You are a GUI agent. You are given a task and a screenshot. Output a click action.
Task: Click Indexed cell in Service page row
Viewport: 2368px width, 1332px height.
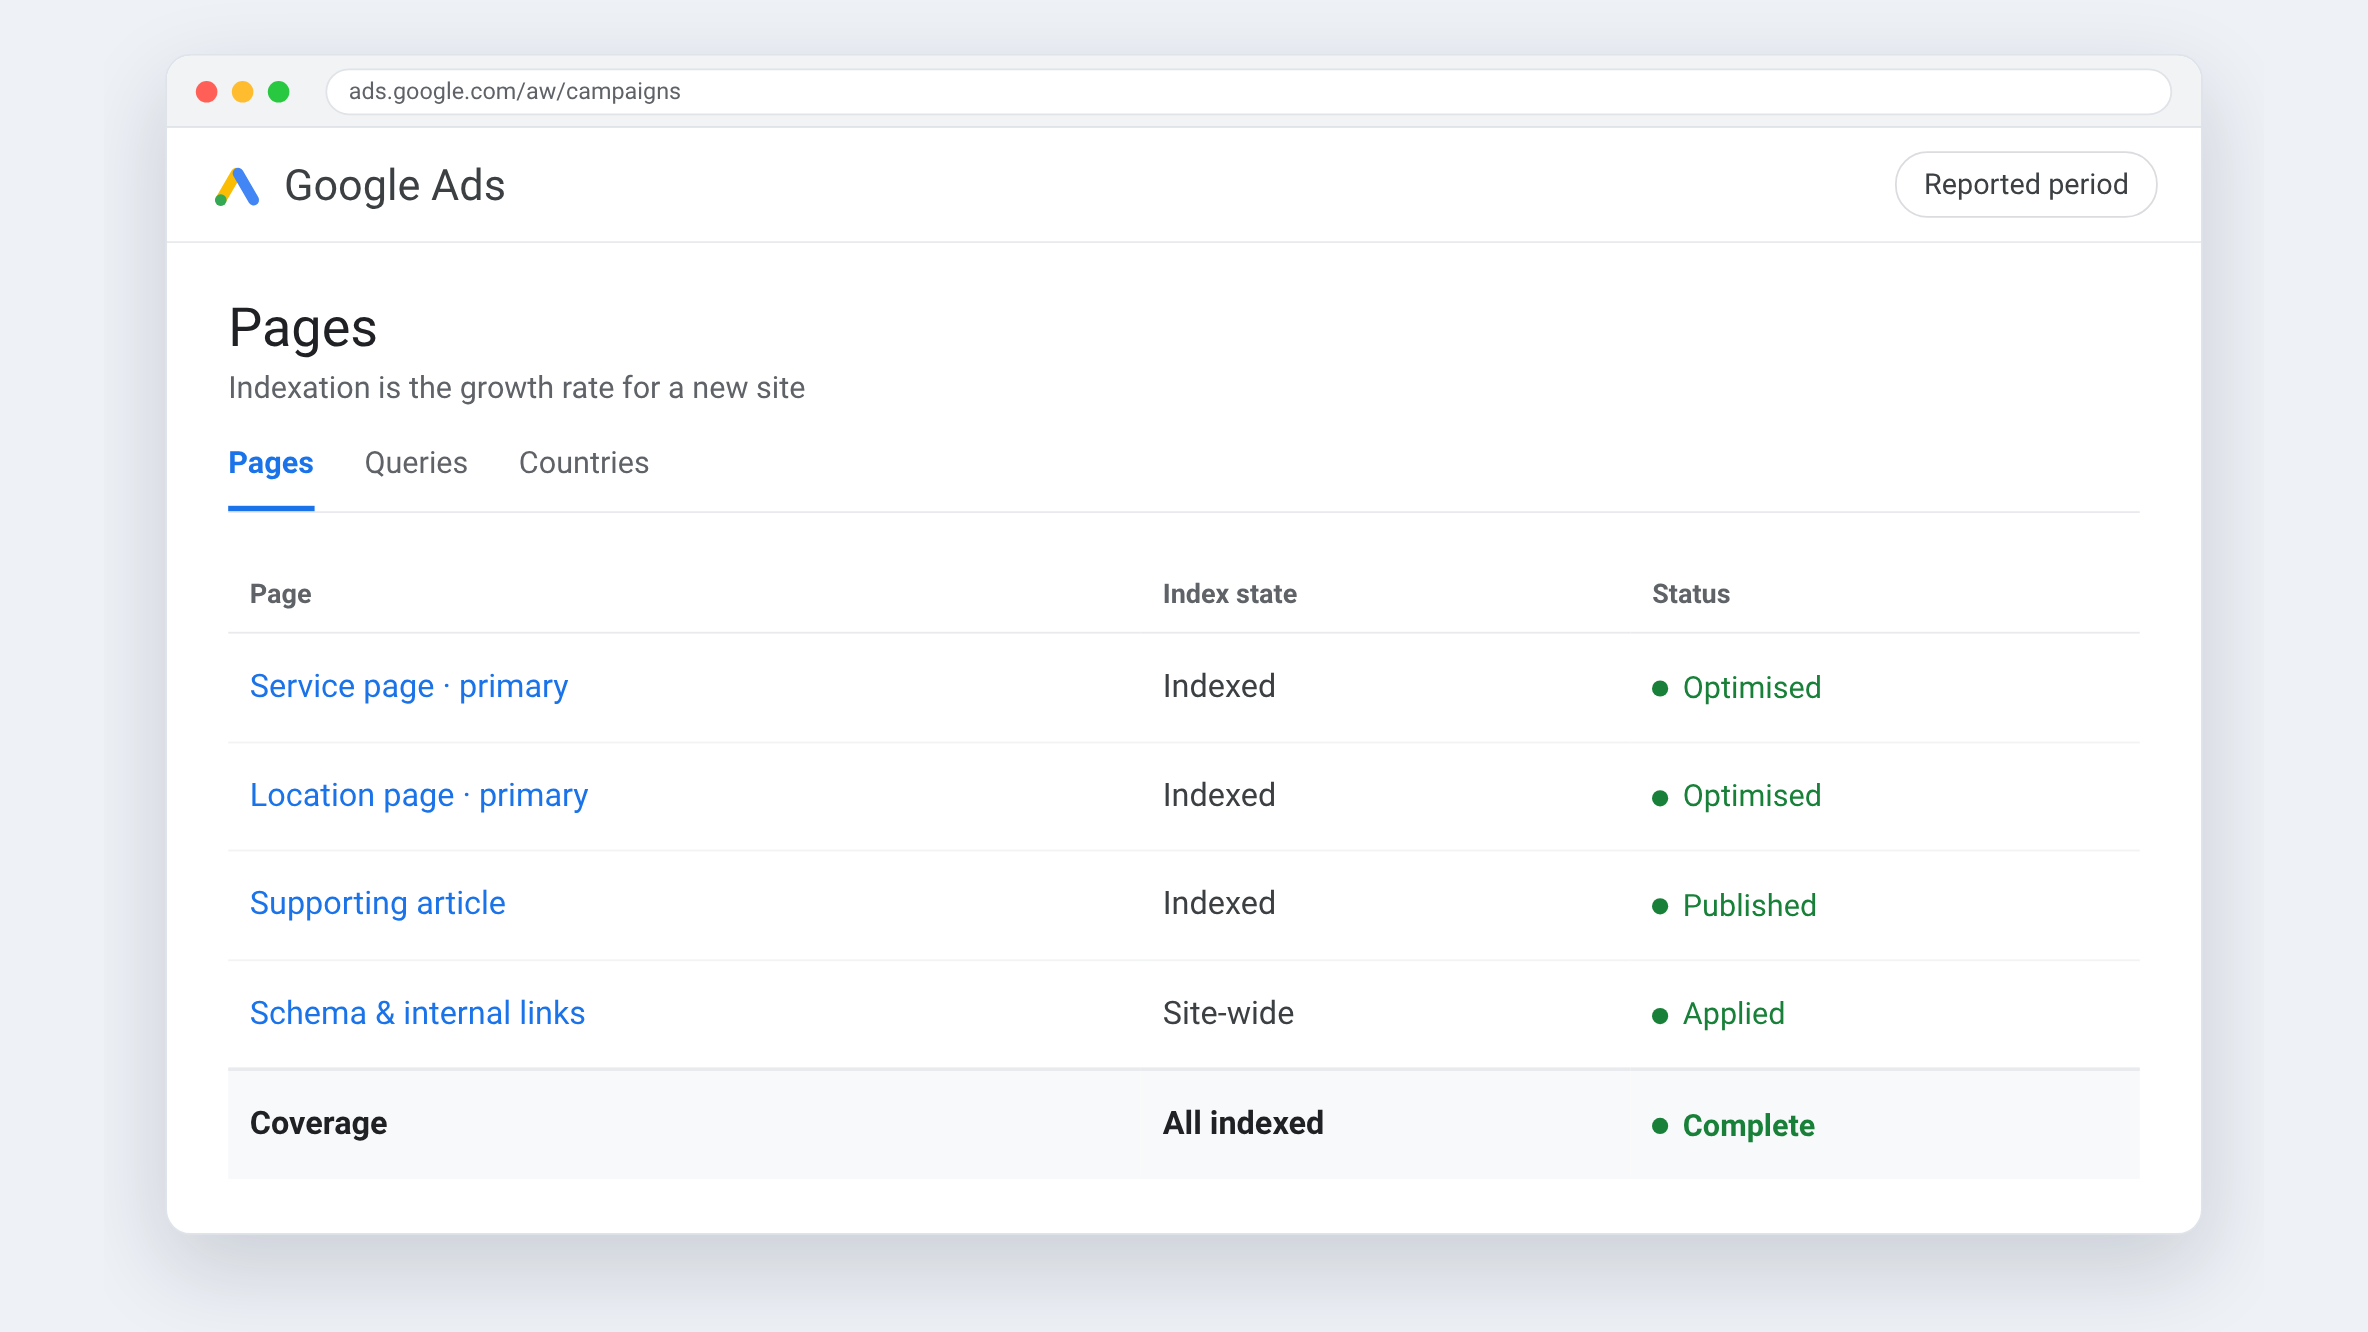tap(1219, 687)
